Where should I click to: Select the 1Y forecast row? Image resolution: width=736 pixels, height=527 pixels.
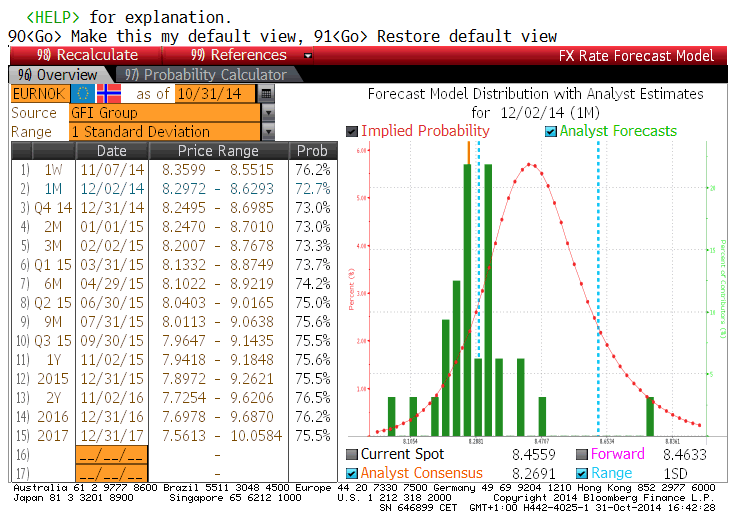pyautogui.click(x=174, y=360)
